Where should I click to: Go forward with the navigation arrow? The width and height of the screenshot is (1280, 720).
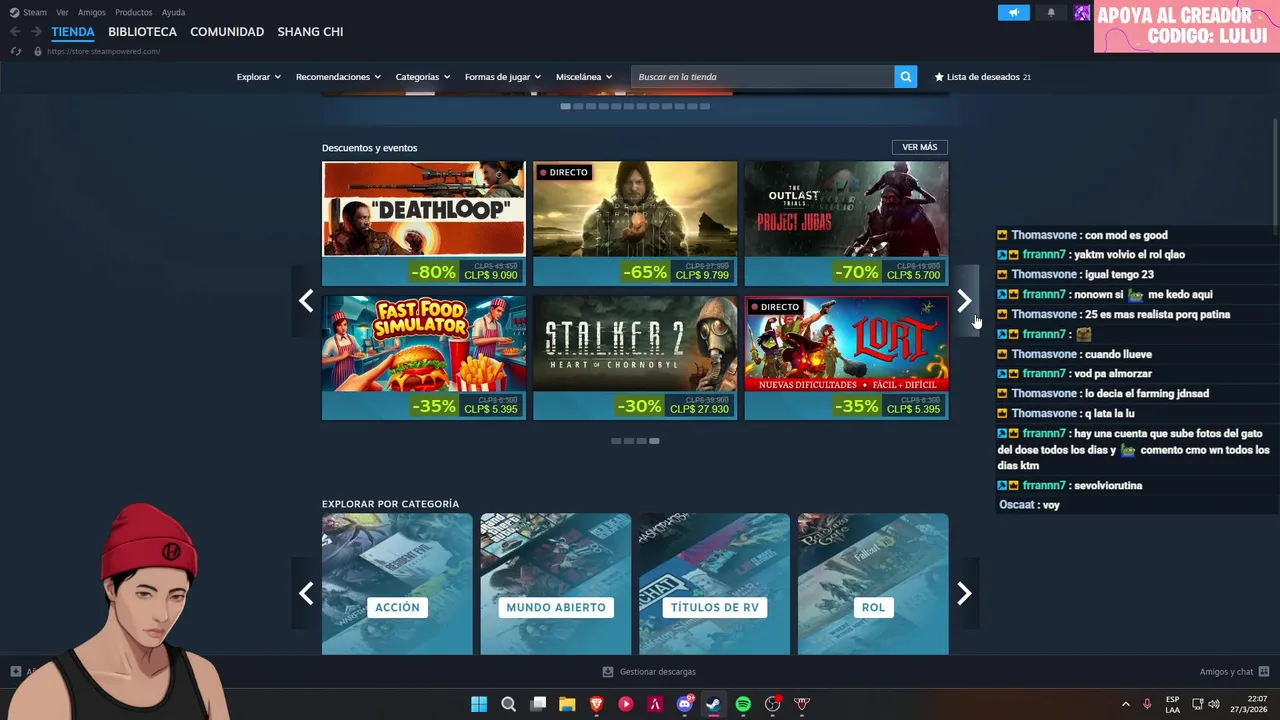[36, 32]
